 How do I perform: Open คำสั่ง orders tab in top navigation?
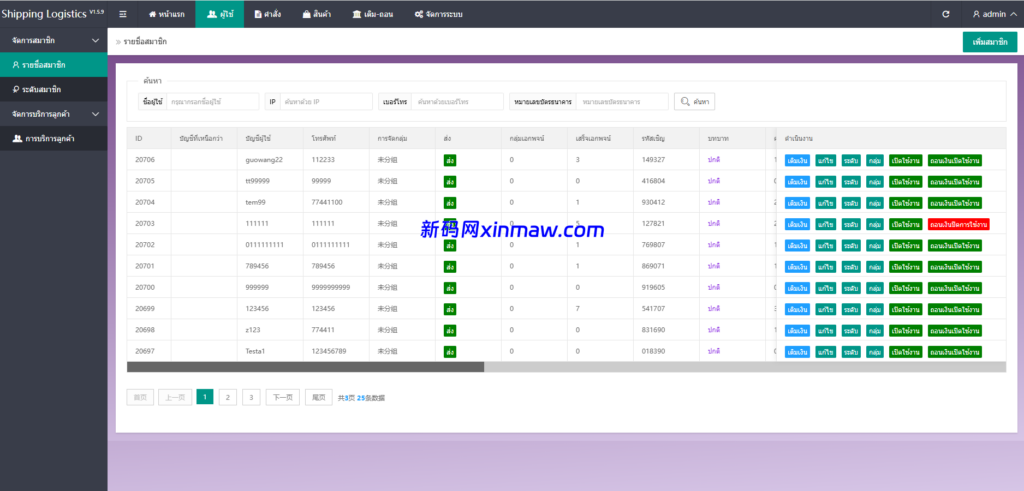click(x=267, y=14)
